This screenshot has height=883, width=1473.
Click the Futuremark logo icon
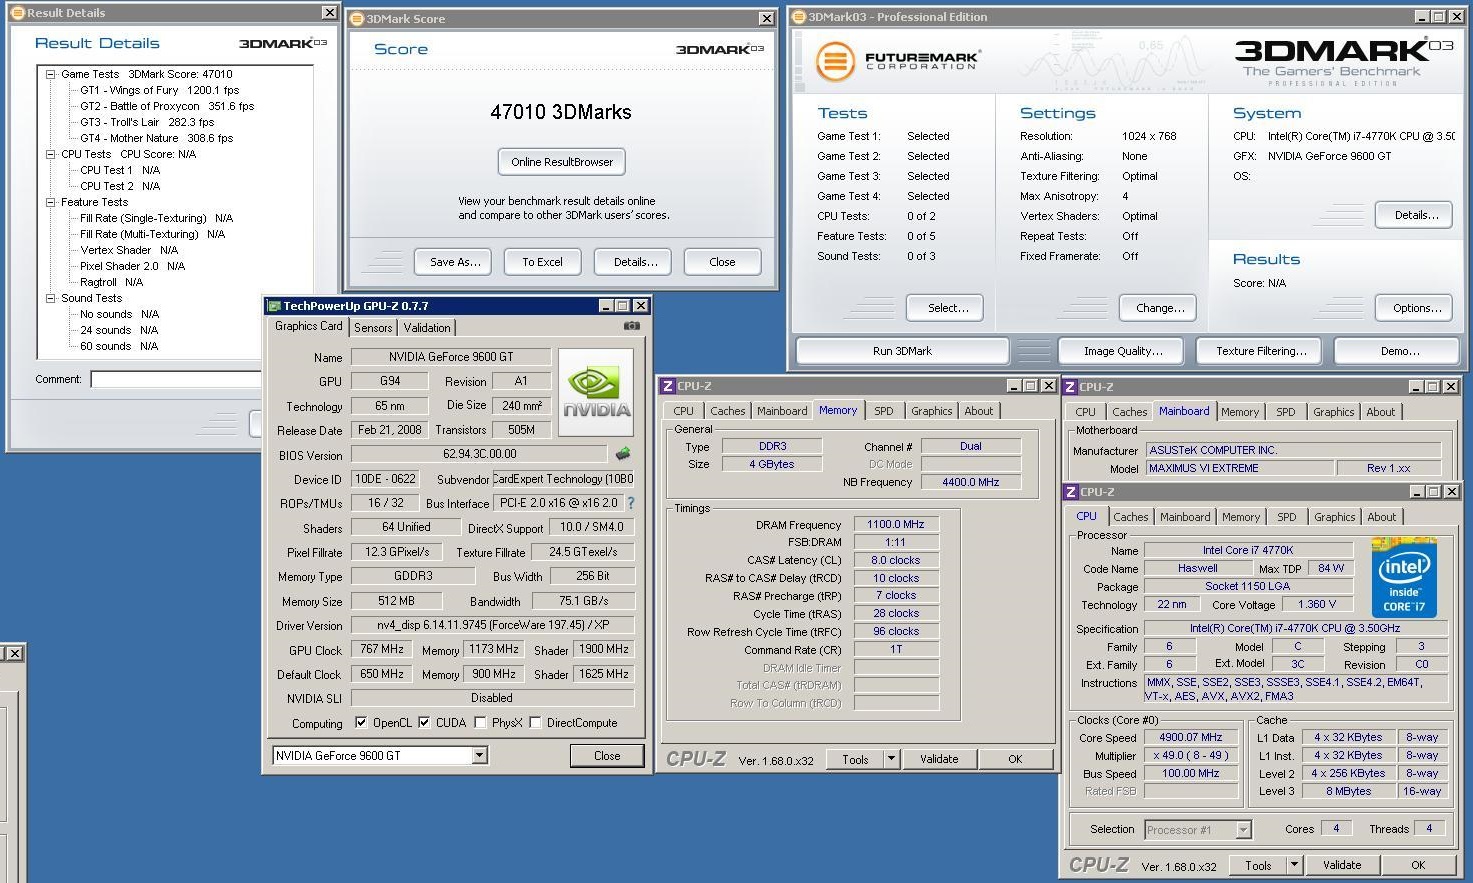pos(834,60)
